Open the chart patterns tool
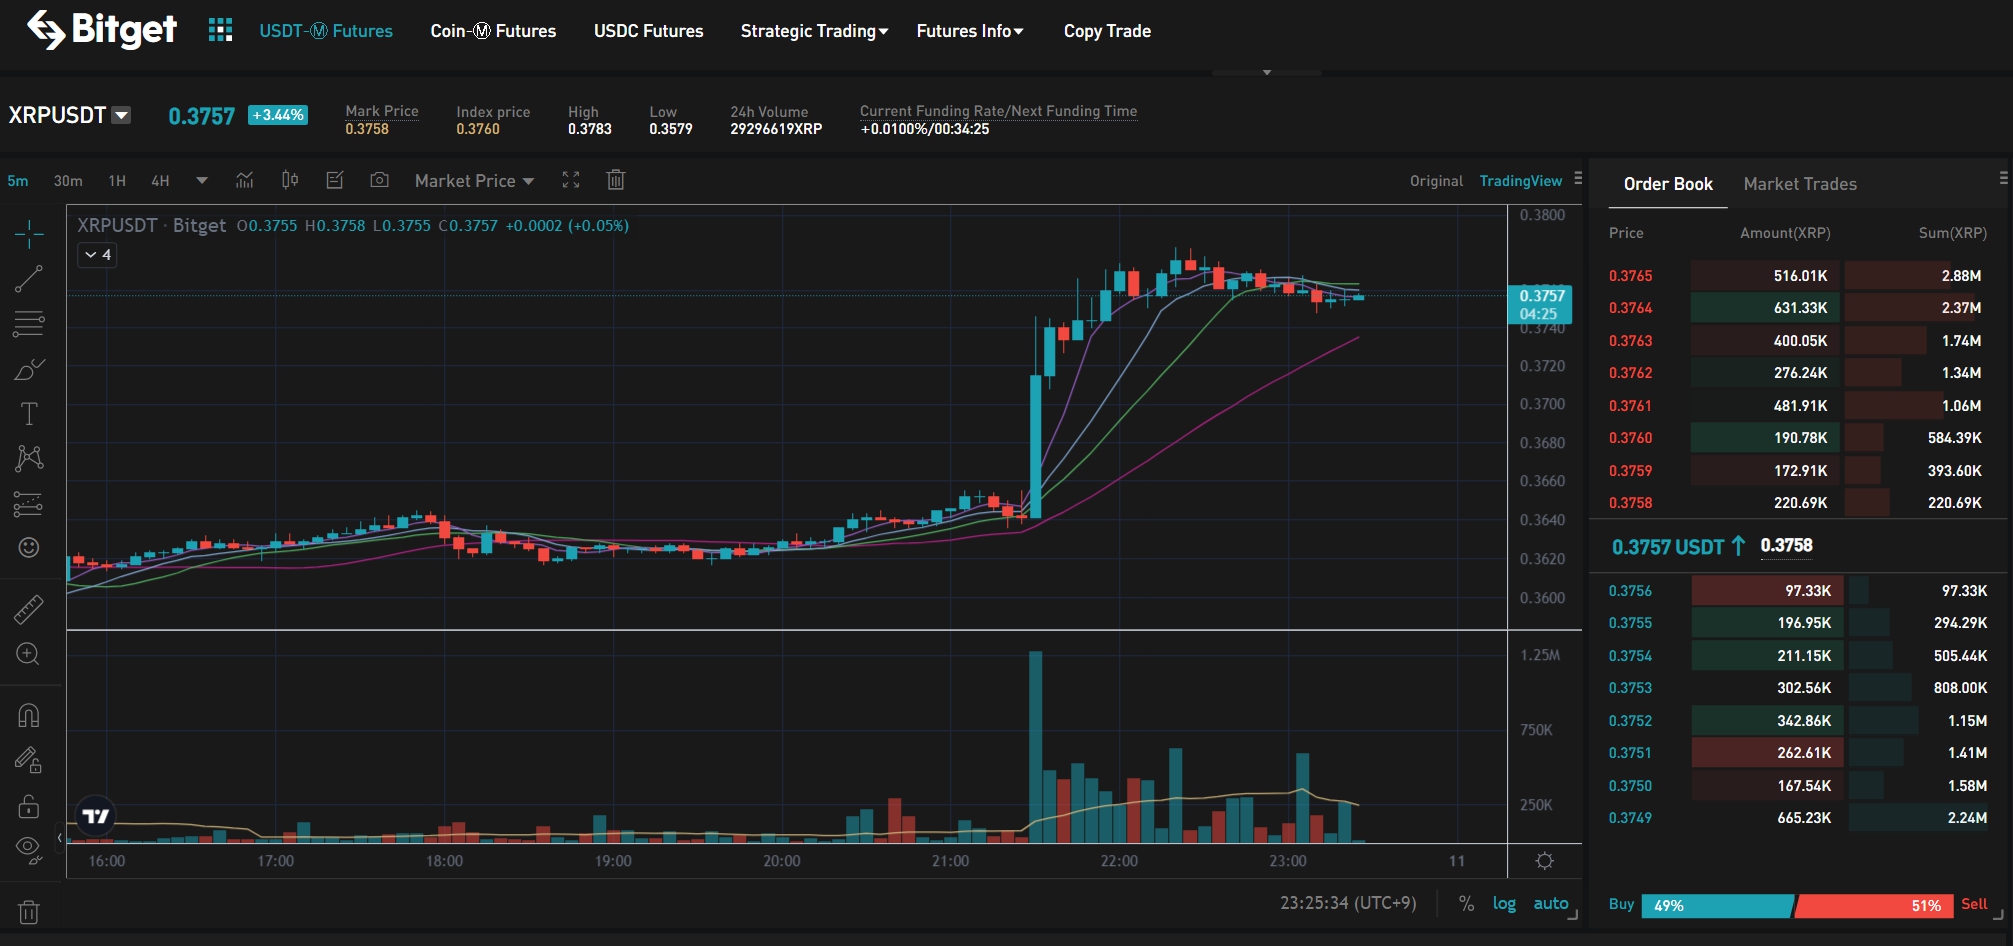 point(29,458)
